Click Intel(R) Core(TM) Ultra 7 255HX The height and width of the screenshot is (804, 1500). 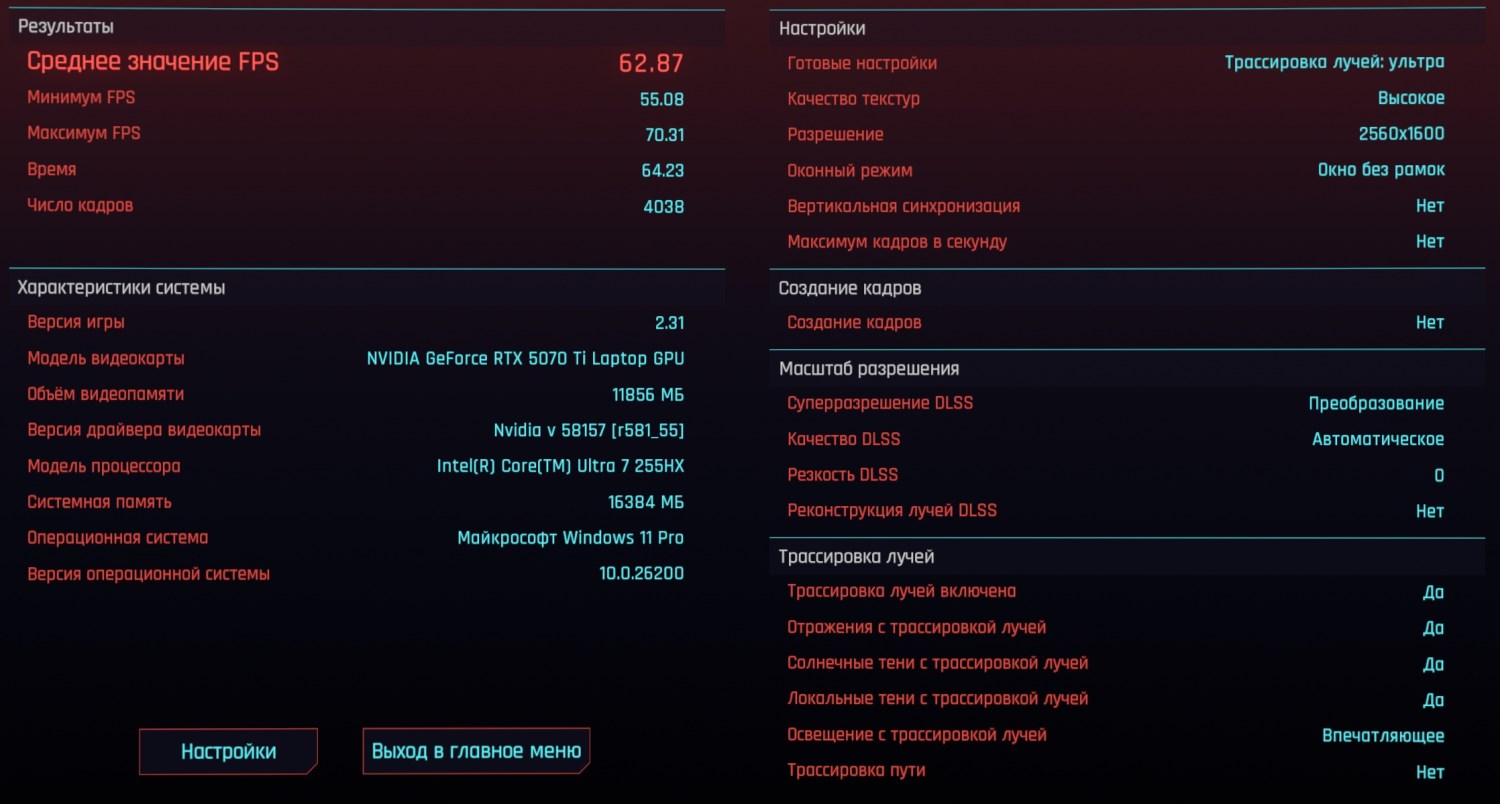pyautogui.click(x=561, y=467)
